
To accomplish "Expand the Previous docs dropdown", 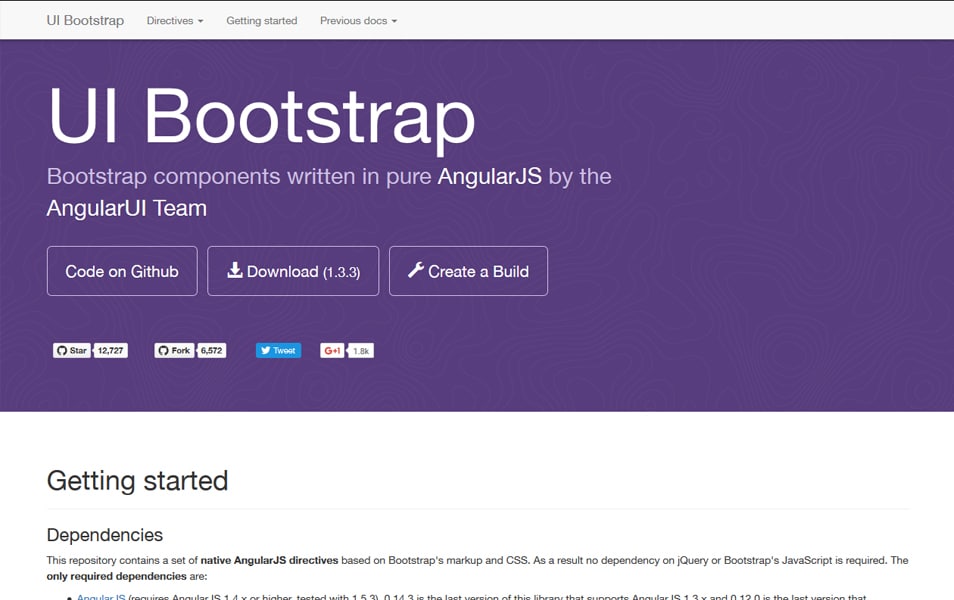I will [x=358, y=21].
